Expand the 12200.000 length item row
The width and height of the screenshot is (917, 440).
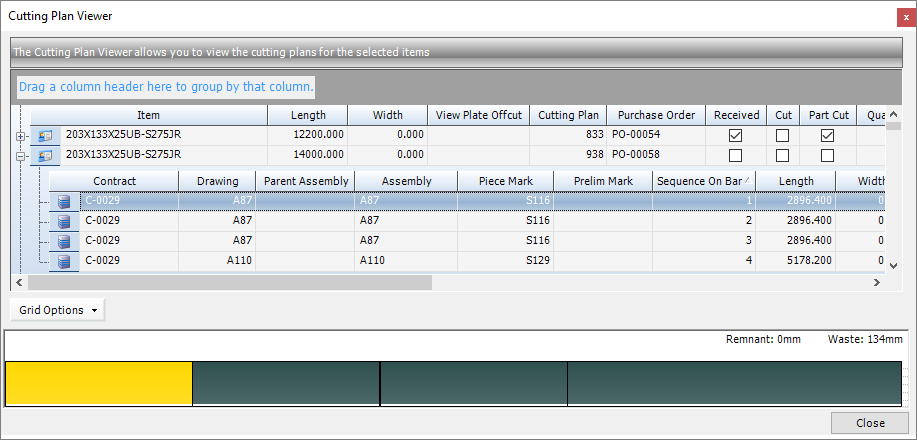[19, 135]
